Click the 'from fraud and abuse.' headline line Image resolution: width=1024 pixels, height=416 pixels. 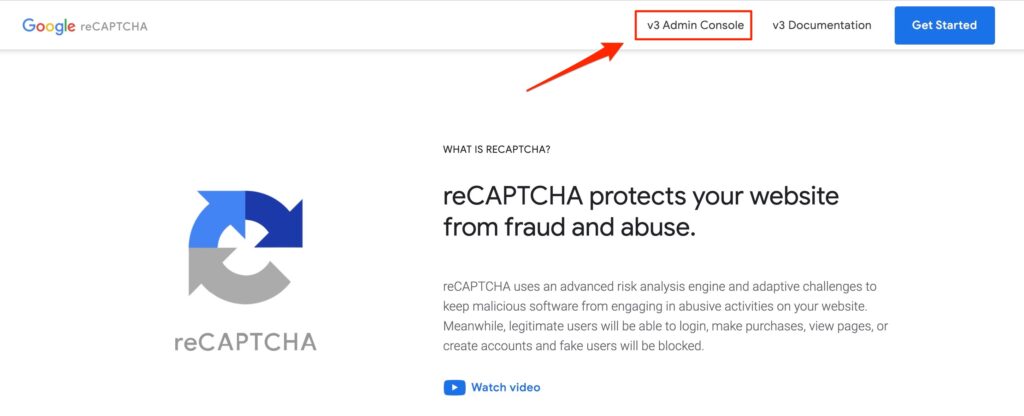(568, 227)
